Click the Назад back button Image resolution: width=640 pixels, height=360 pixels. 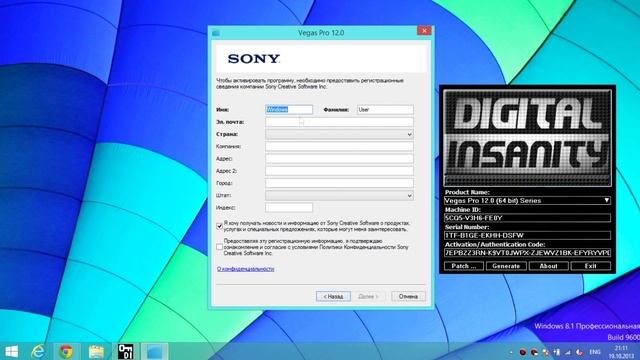333,296
